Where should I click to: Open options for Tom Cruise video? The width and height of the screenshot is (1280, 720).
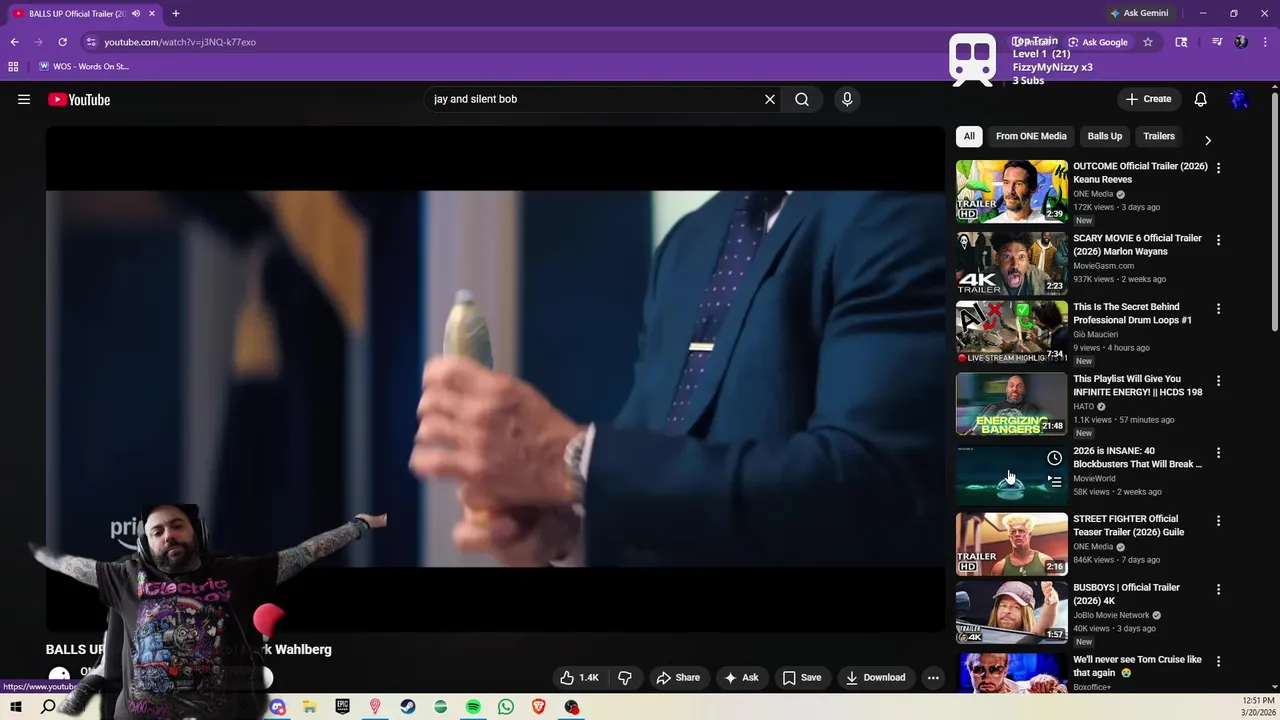(1218, 662)
